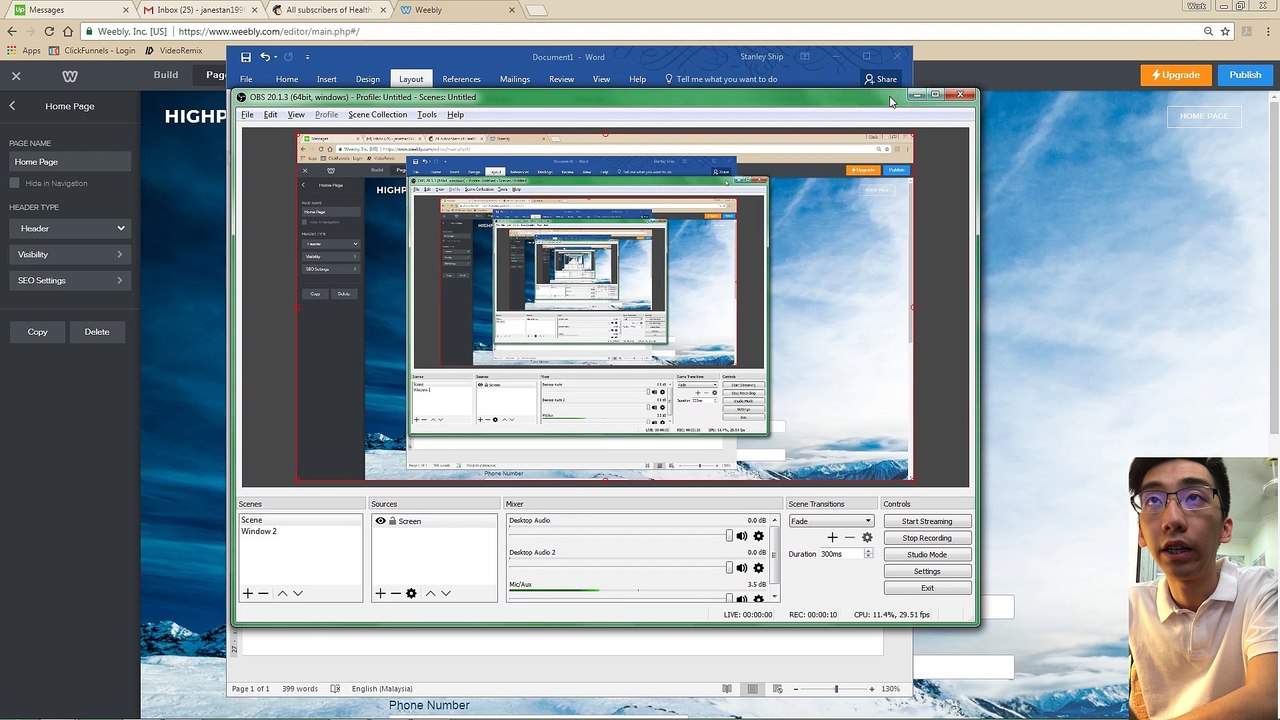Image resolution: width=1280 pixels, height=720 pixels.
Task: Adjust the Word zoom slider
Action: click(836, 689)
